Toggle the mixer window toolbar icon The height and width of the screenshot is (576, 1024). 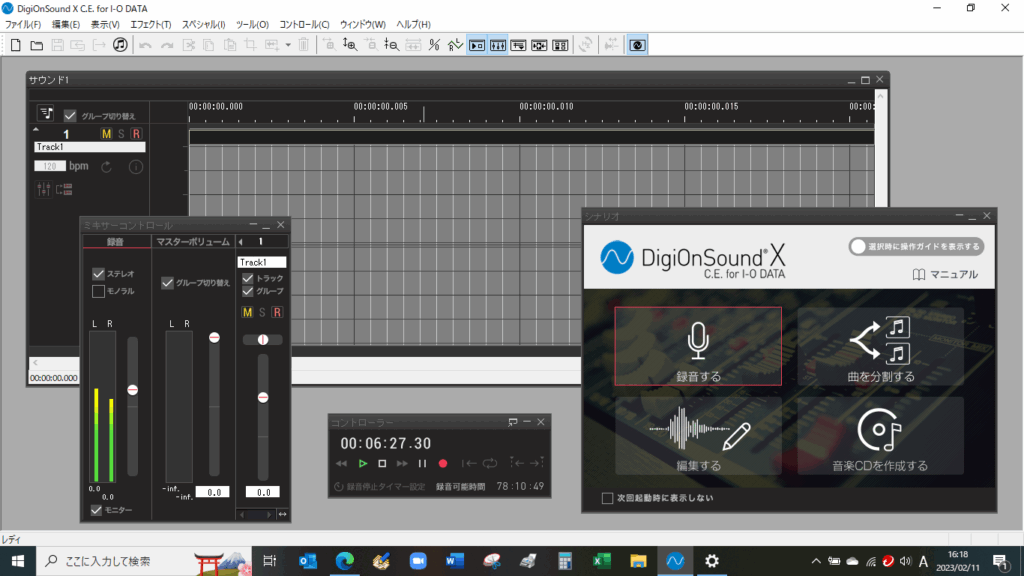pyautogui.click(x=498, y=45)
